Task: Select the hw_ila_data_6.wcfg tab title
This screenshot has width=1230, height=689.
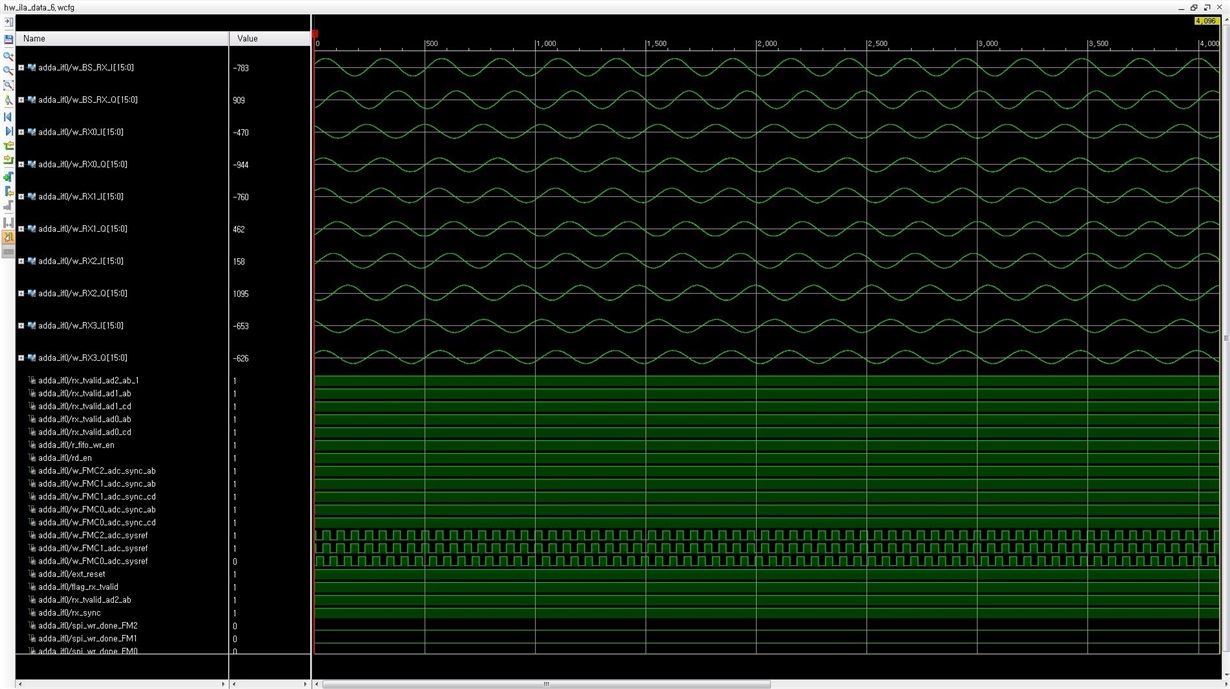Action: click(x=39, y=7)
